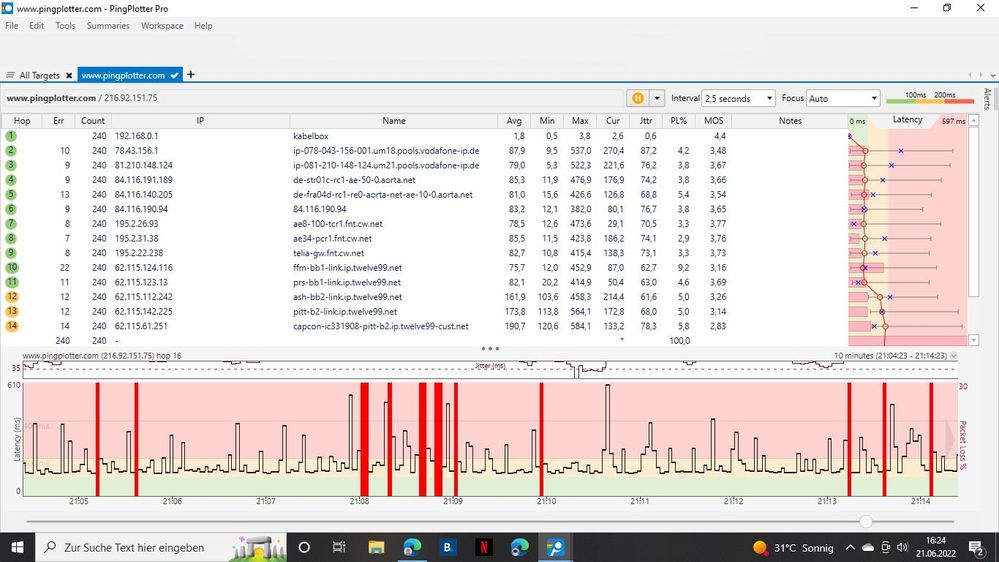Viewport: 999px width, 562px height.
Task: Select hop 5 green circle icon
Action: [11, 194]
